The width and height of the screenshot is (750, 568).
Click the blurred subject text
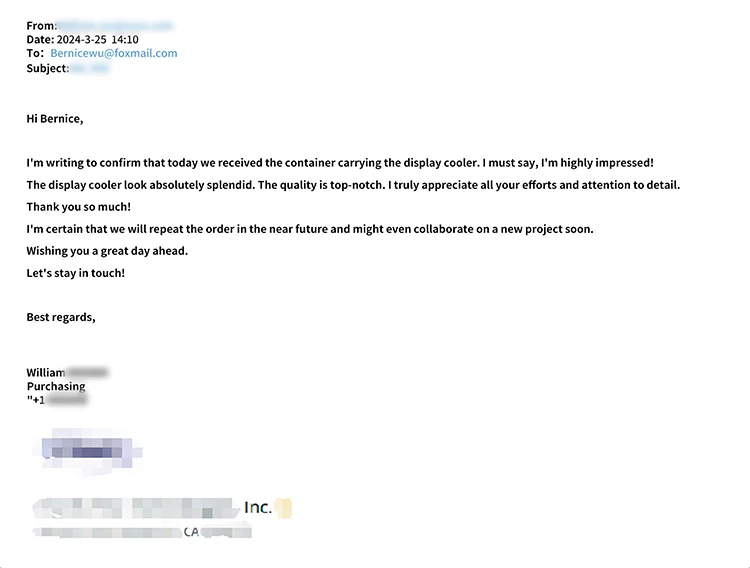[x=90, y=68]
